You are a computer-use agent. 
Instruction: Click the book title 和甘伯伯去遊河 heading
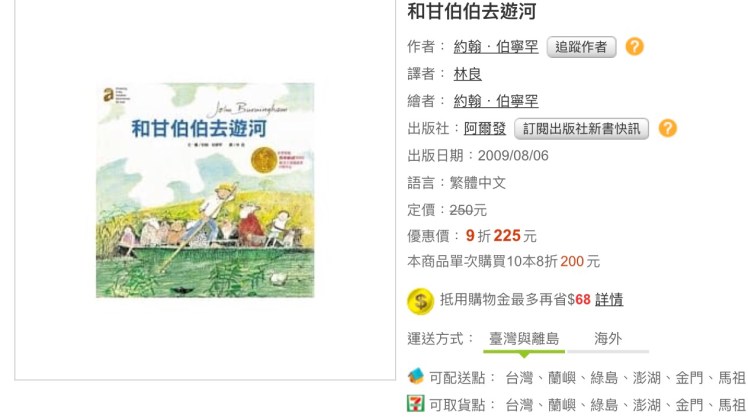[x=472, y=11]
